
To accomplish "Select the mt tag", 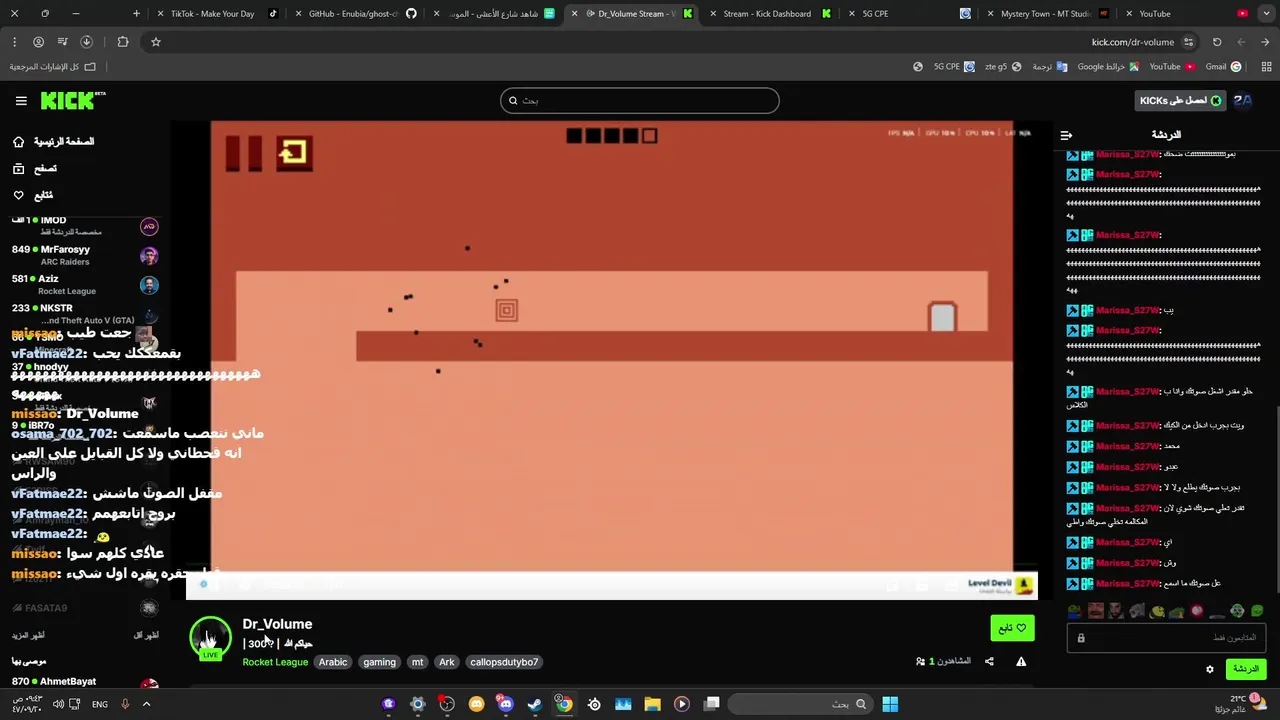I will [417, 662].
